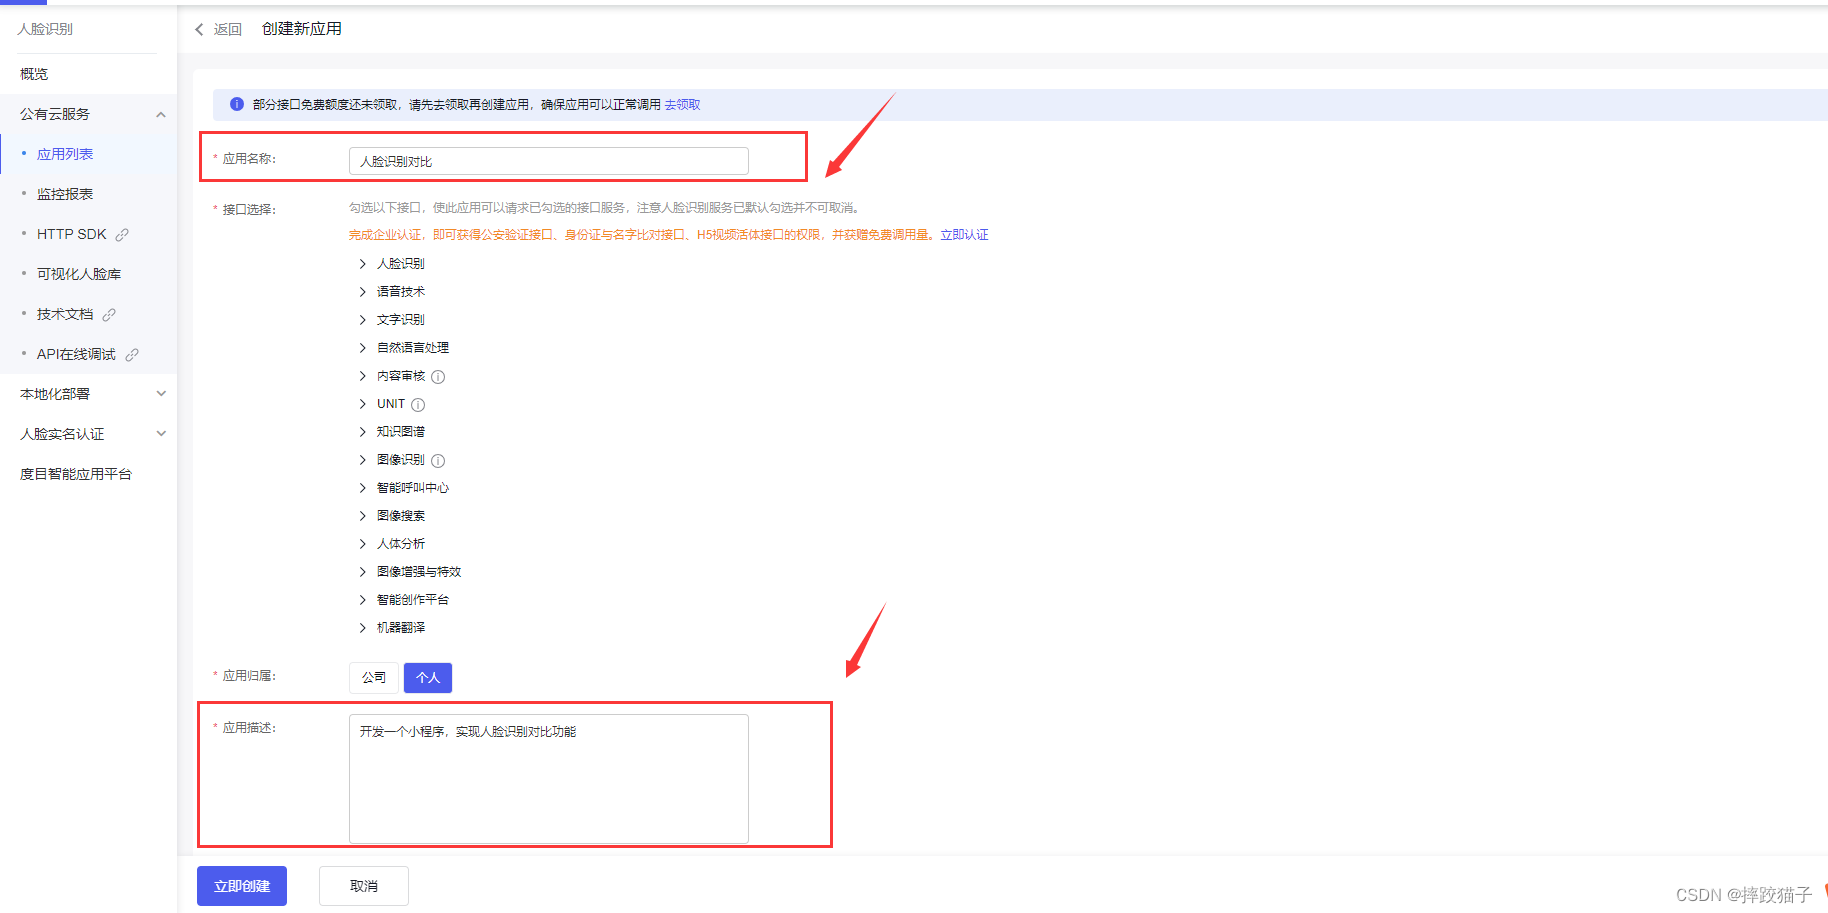The image size is (1828, 913).
Task: Collapse the 公有云服务 sidebar section
Action: (x=161, y=114)
